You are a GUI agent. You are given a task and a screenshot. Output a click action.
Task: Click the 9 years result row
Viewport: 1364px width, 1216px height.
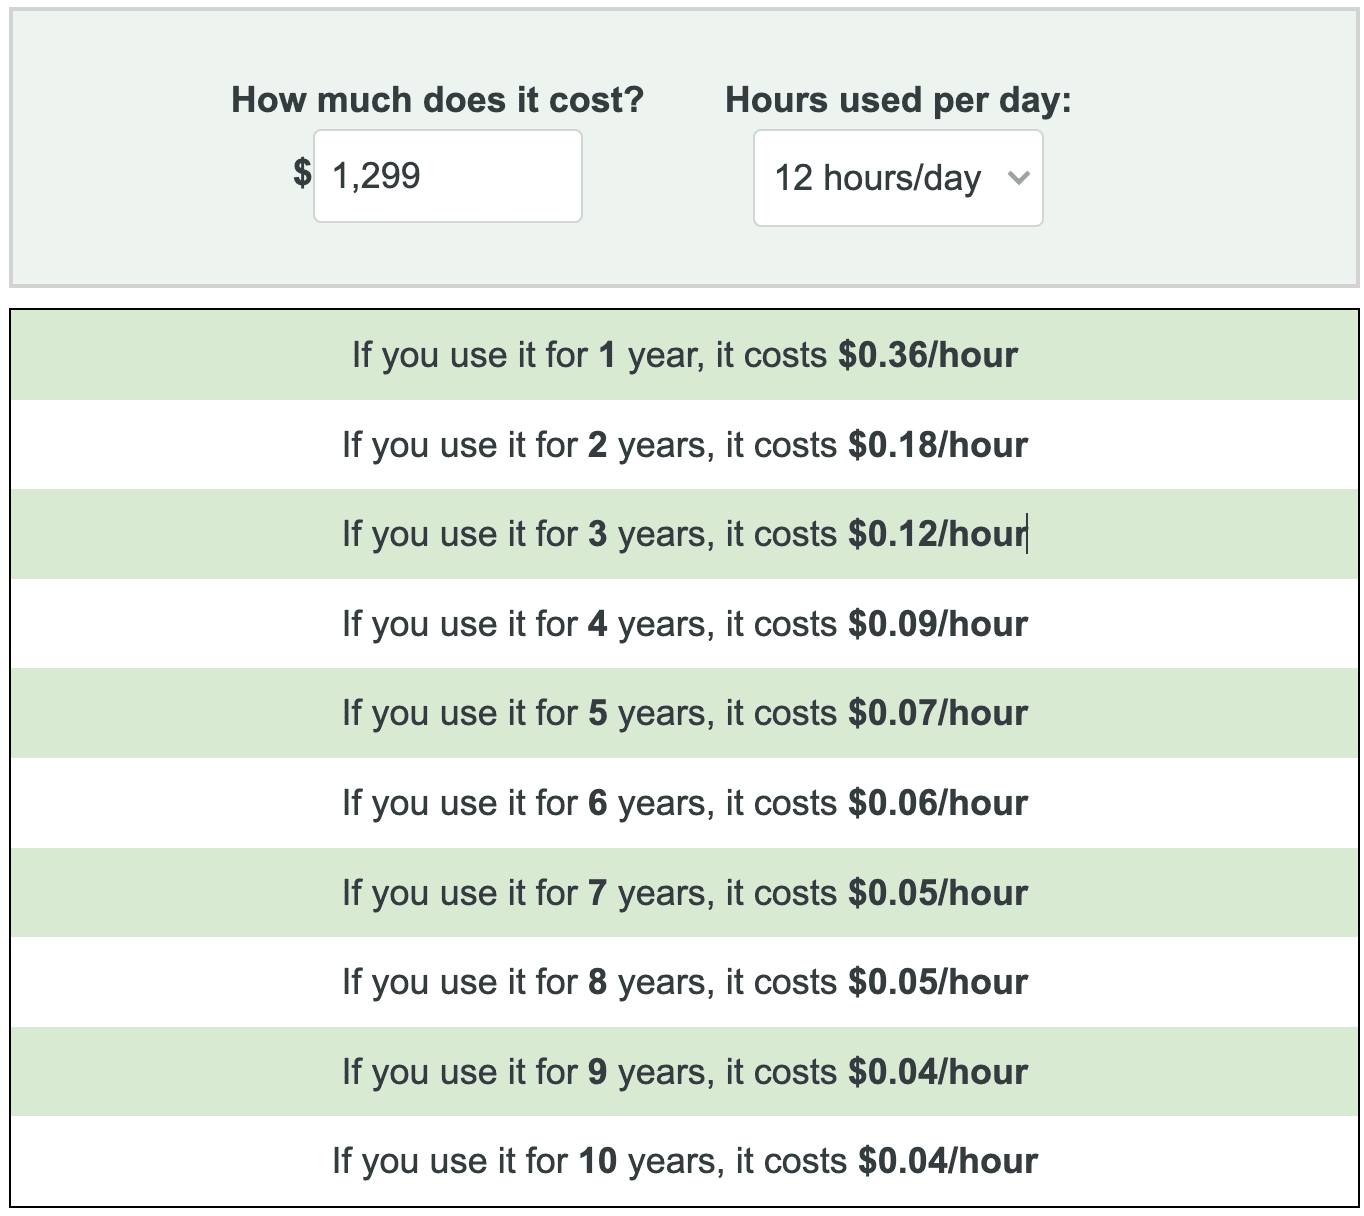tap(684, 1071)
